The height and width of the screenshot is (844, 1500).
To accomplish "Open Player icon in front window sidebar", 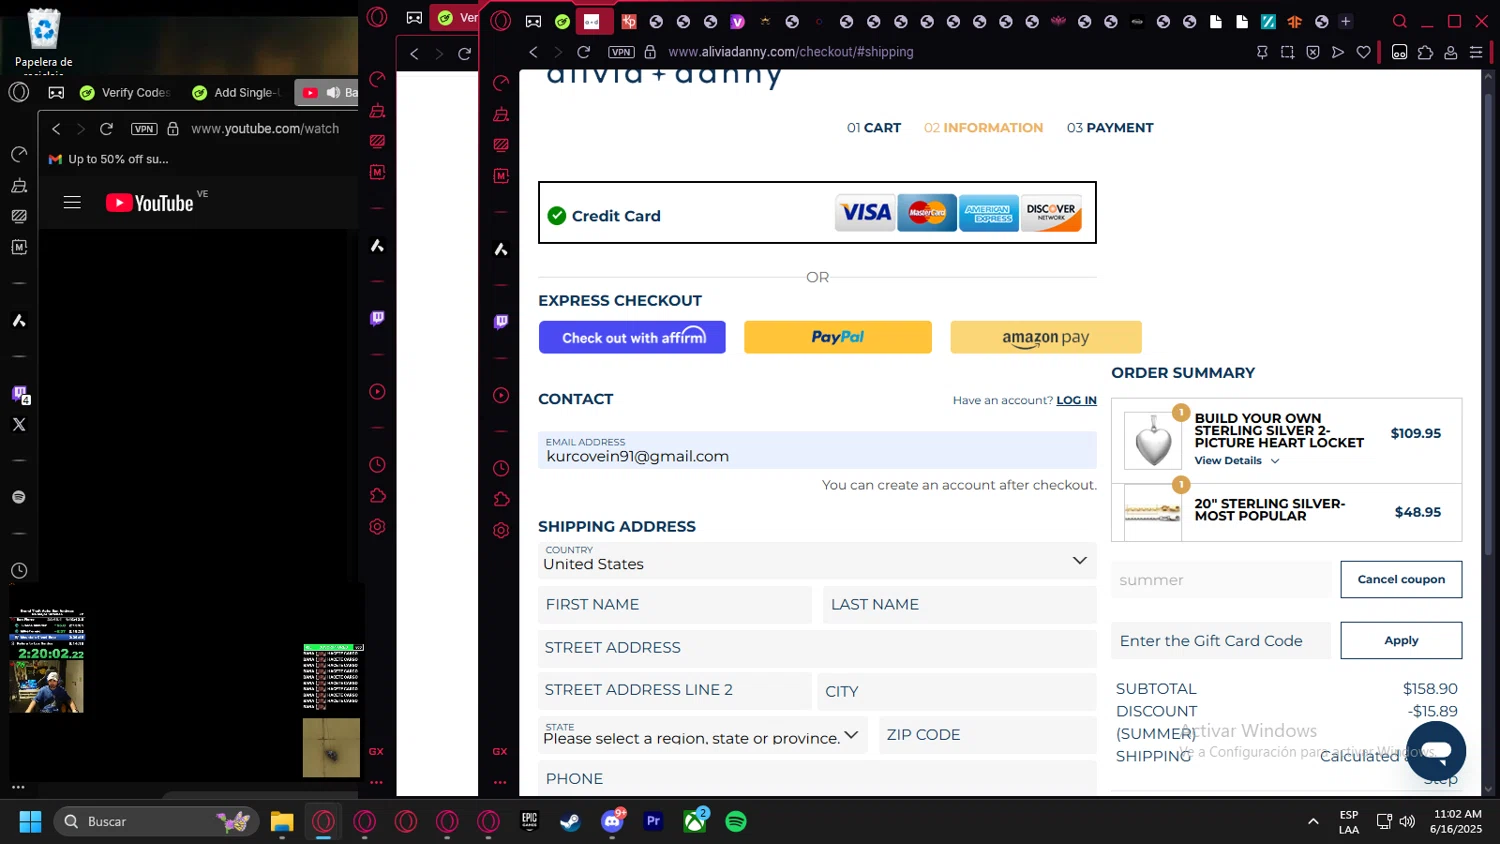I will 501,395.
